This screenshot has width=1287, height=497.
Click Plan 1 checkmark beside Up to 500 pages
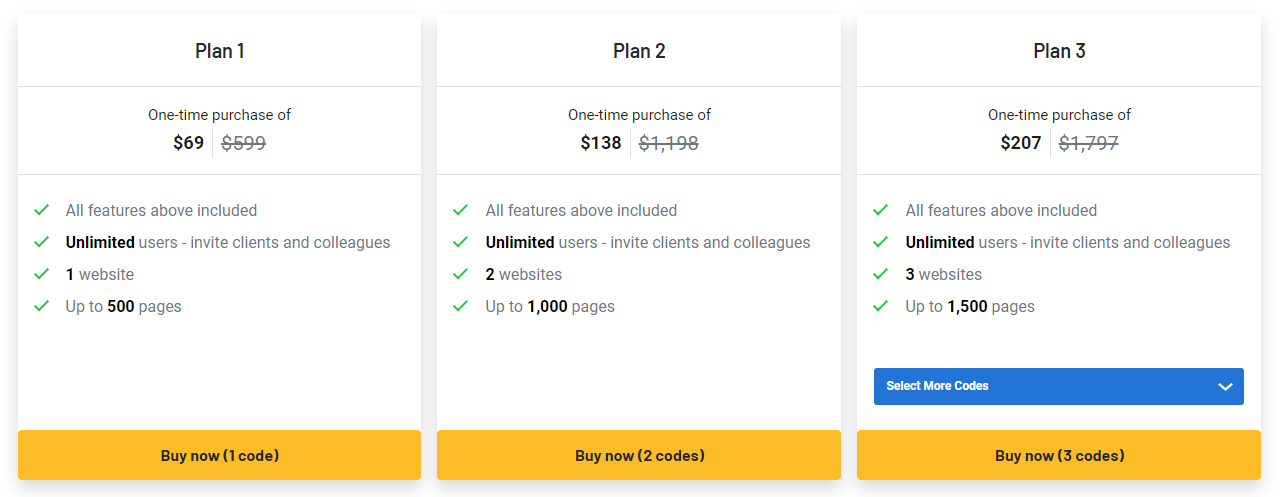41,306
